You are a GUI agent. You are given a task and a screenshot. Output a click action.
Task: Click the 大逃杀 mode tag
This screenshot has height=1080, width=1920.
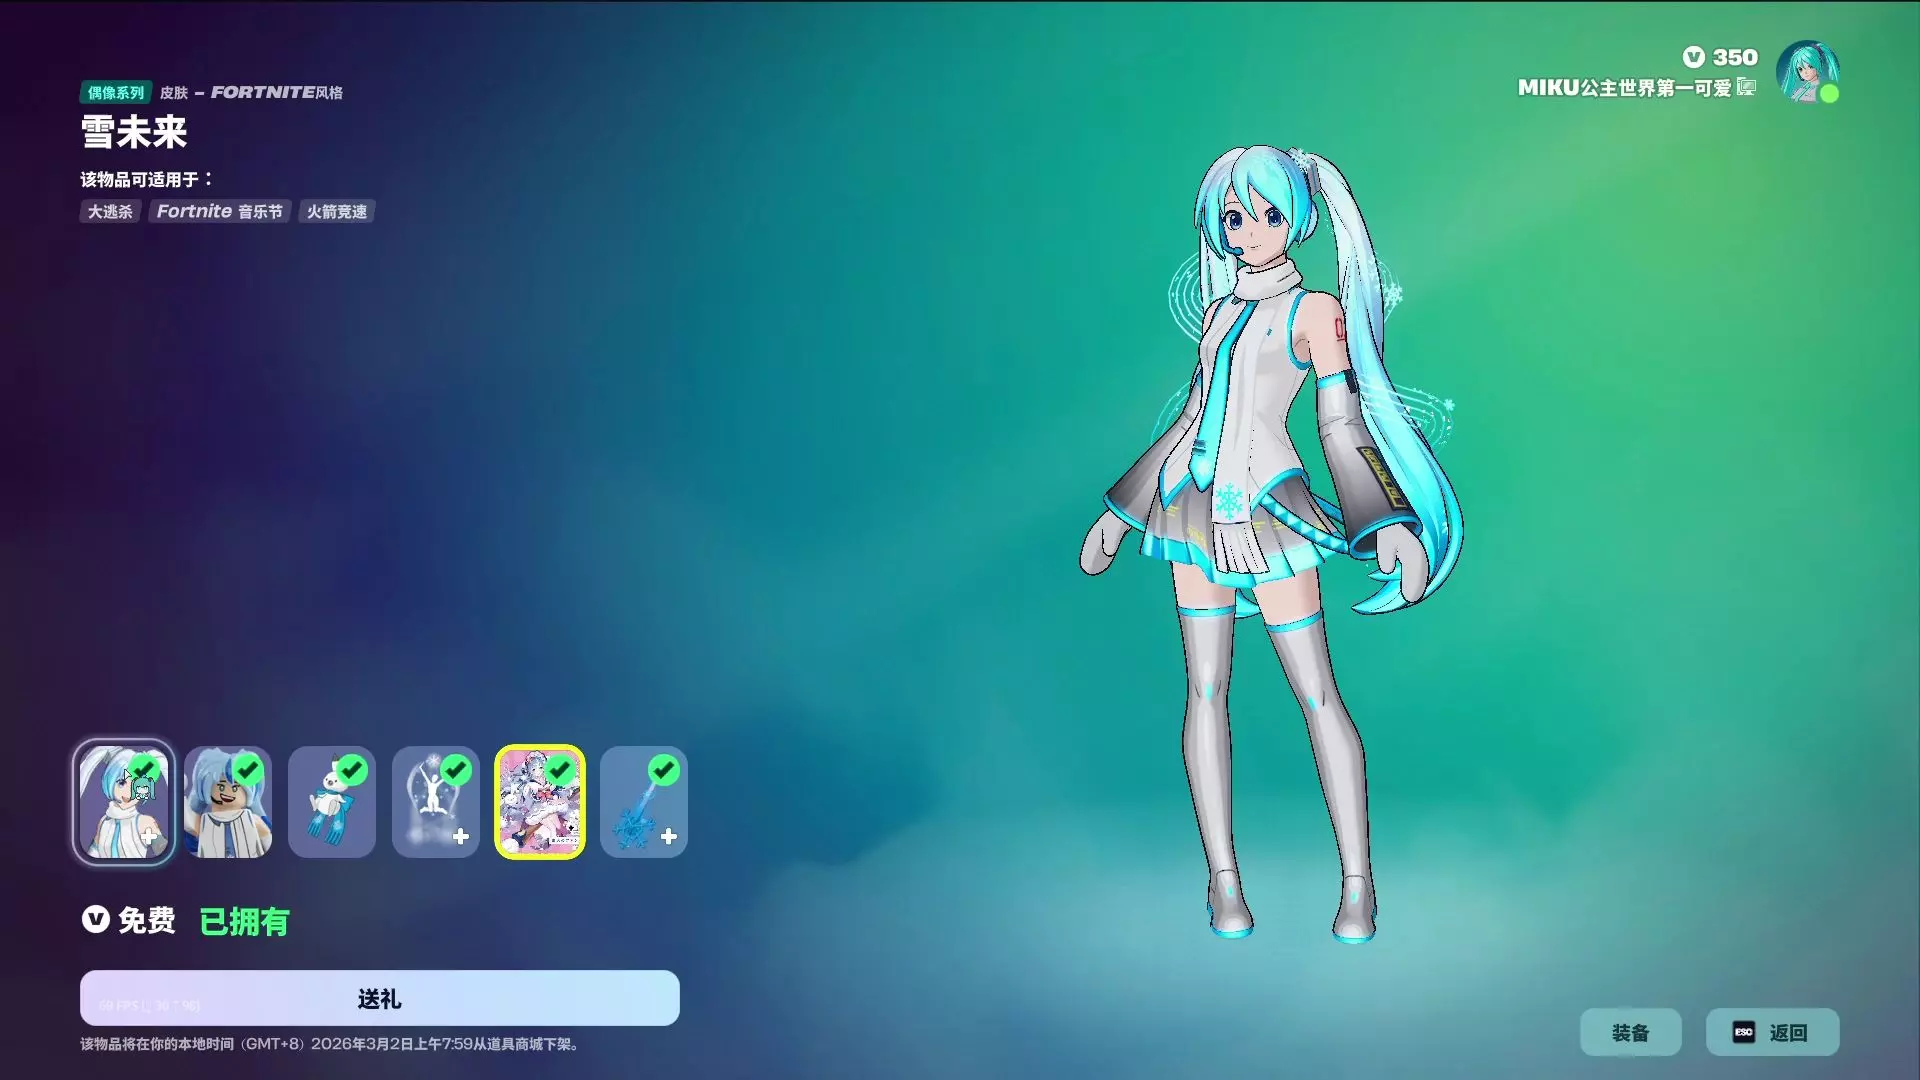coord(110,212)
